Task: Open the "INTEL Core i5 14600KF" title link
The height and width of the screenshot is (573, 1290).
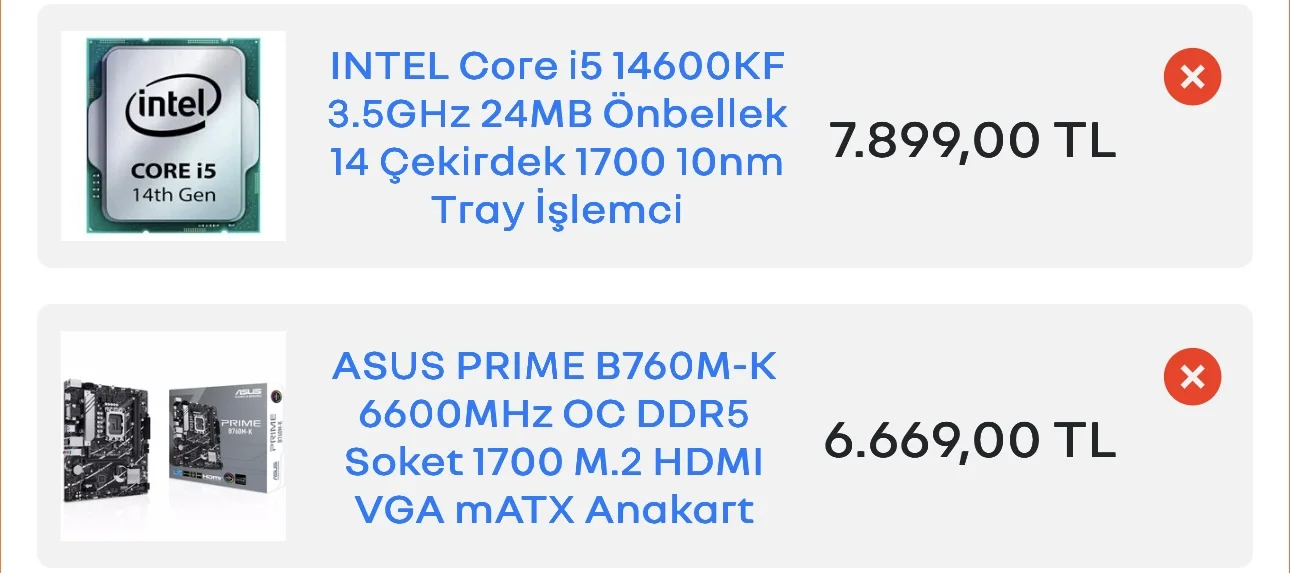Action: pyautogui.click(x=557, y=67)
